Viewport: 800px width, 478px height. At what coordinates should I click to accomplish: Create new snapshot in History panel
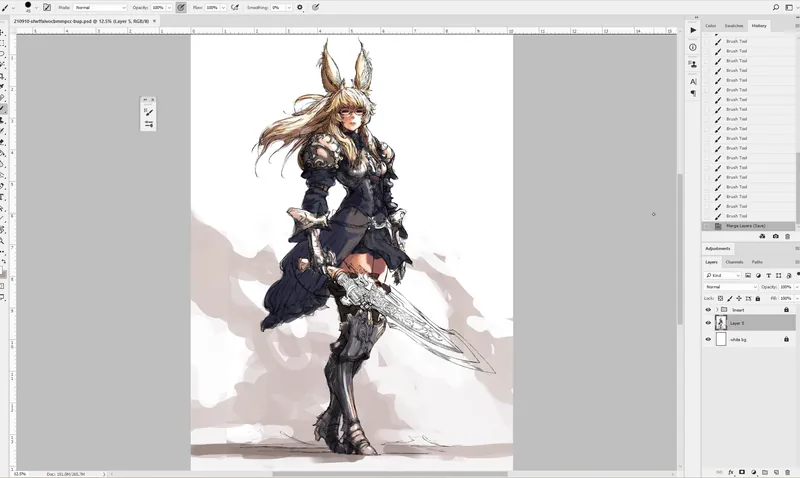[776, 236]
